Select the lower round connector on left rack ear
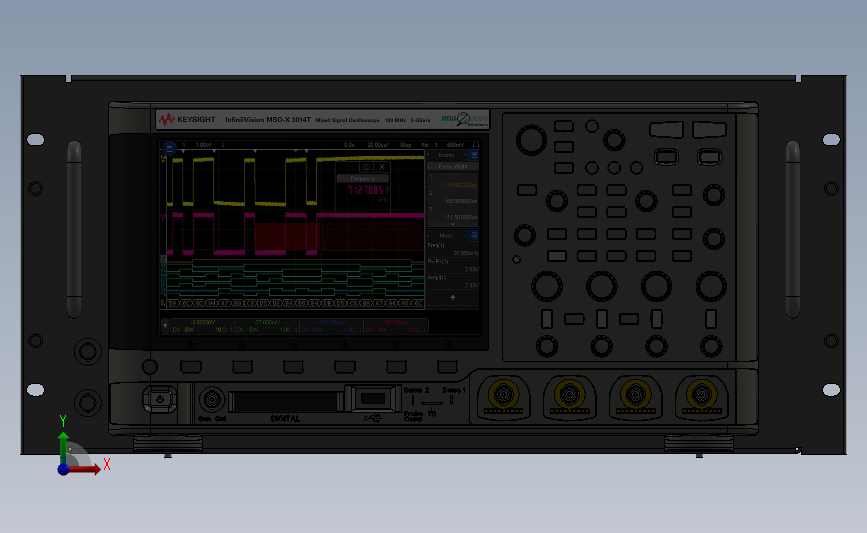The image size is (867, 533). (87, 402)
